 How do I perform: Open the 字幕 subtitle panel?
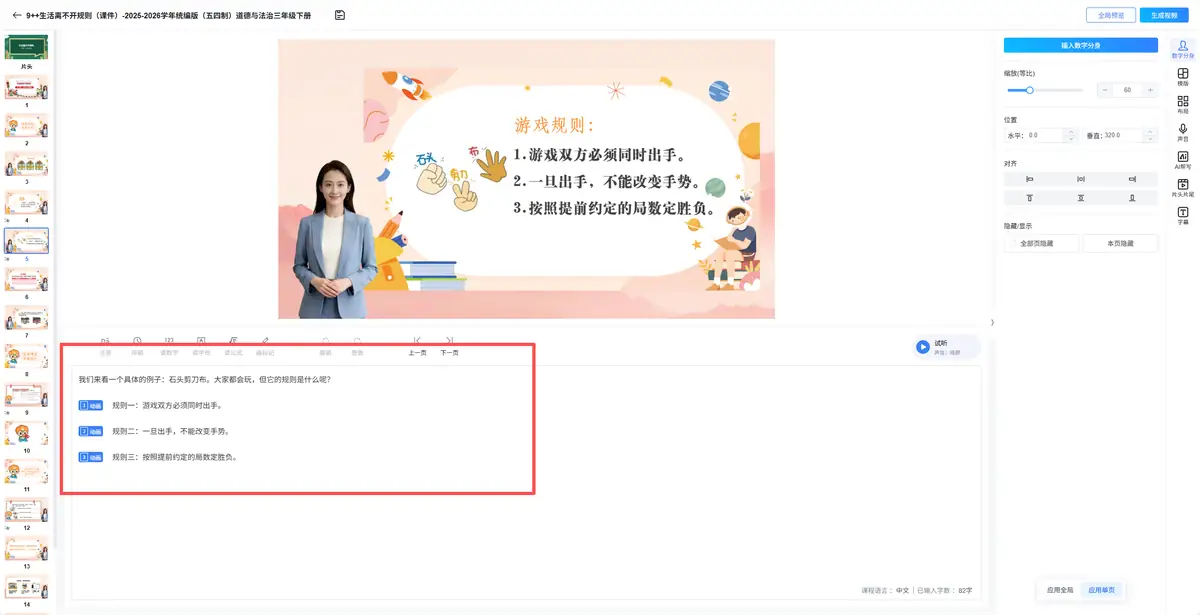(1183, 216)
